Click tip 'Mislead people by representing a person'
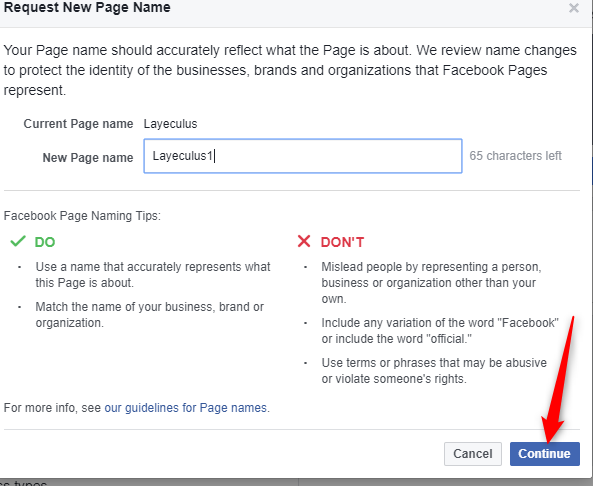The image size is (593, 486). pyautogui.click(x=431, y=283)
